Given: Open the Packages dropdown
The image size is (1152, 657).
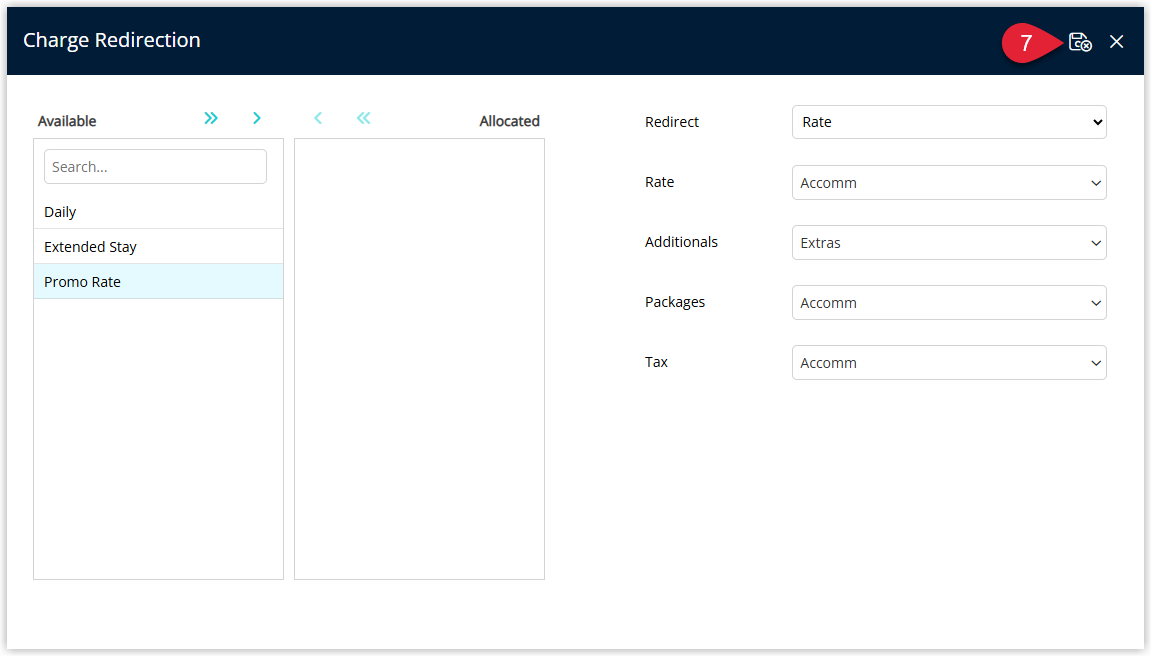Looking at the screenshot, I should coord(948,303).
